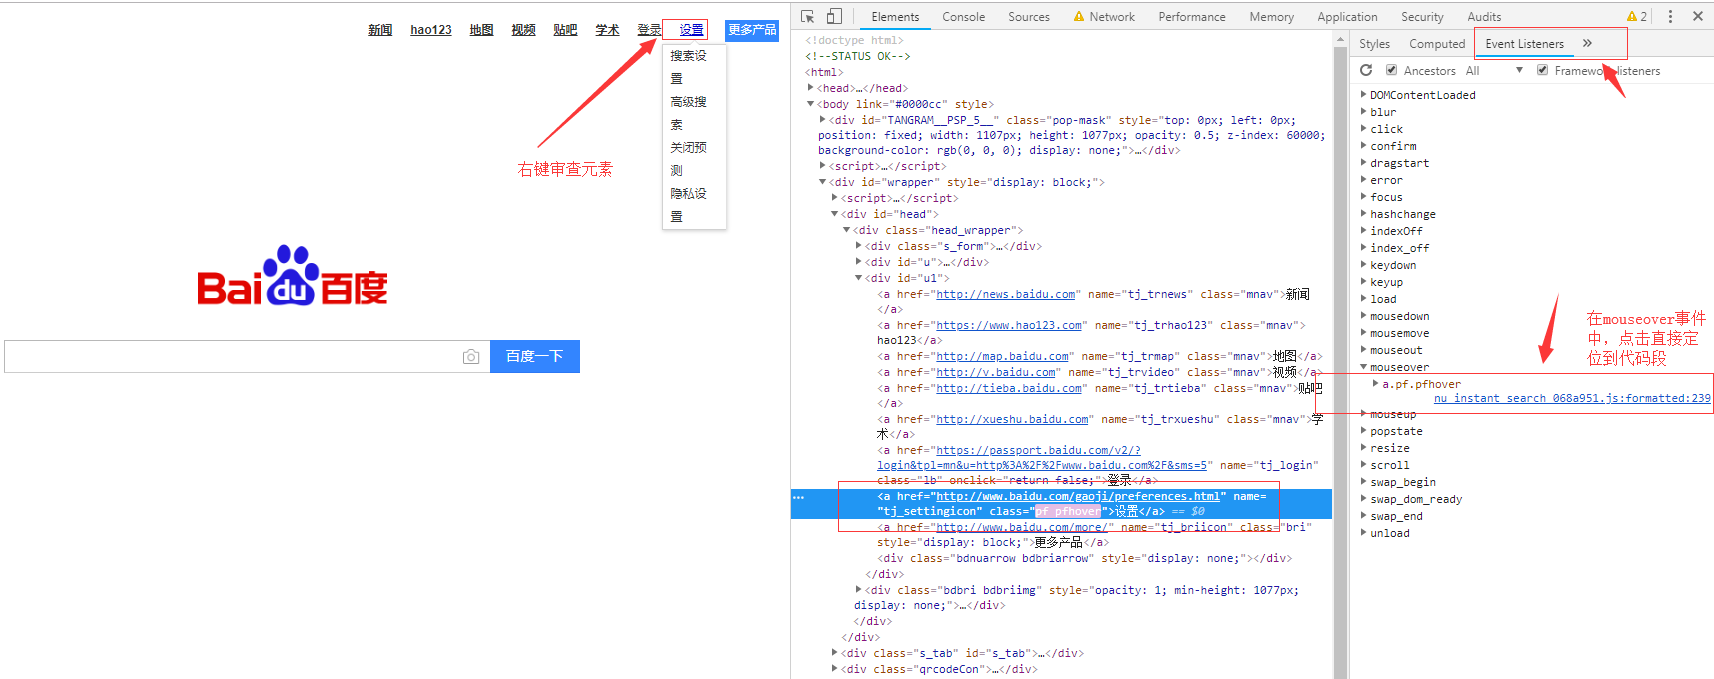1714x679 pixels.
Task: Open DevTools customize three-dot menu
Action: coord(1670,16)
